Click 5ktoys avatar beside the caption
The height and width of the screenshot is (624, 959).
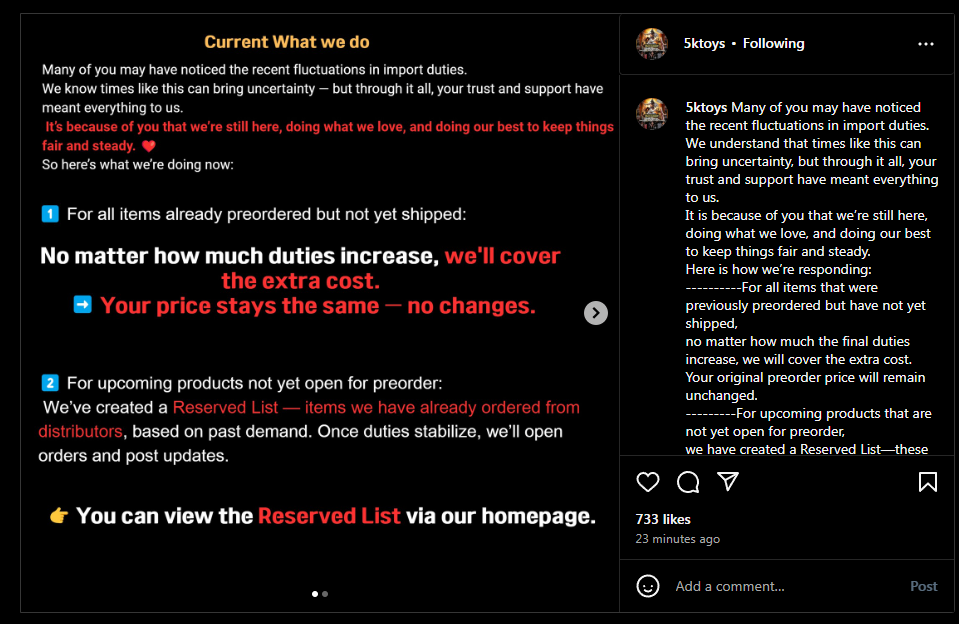pyautogui.click(x=652, y=113)
